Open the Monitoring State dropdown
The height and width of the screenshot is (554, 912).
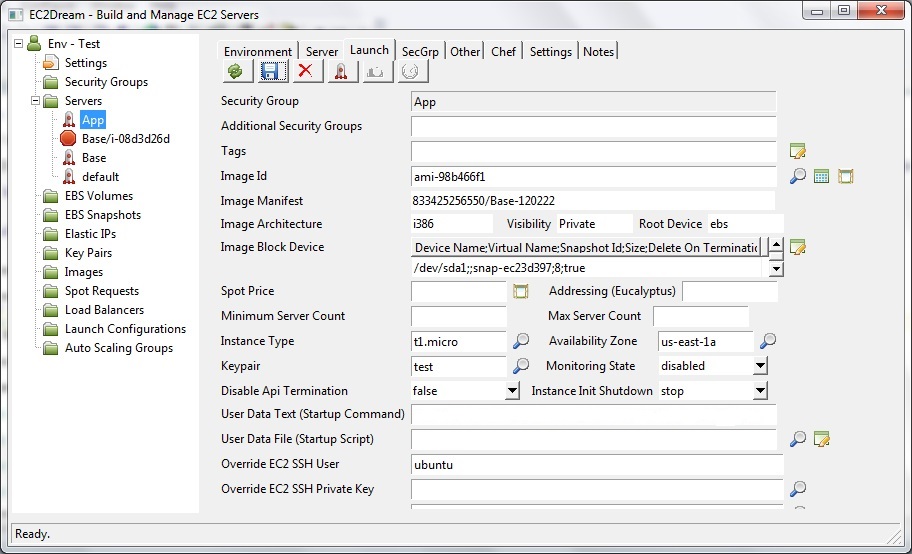(x=760, y=366)
